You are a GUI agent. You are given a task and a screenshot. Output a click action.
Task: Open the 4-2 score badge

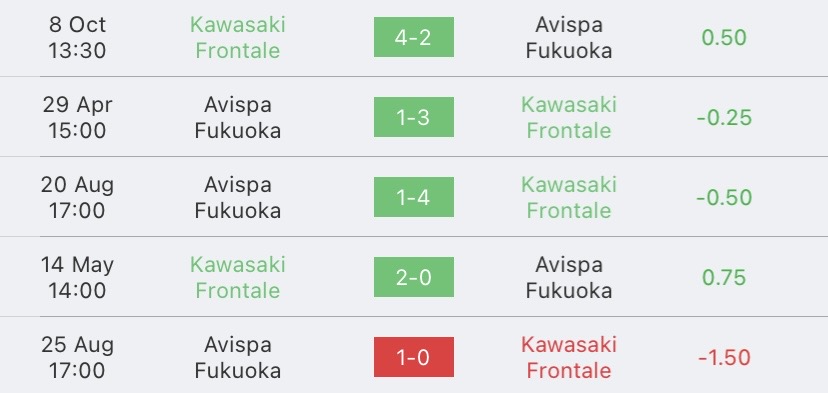point(413,37)
